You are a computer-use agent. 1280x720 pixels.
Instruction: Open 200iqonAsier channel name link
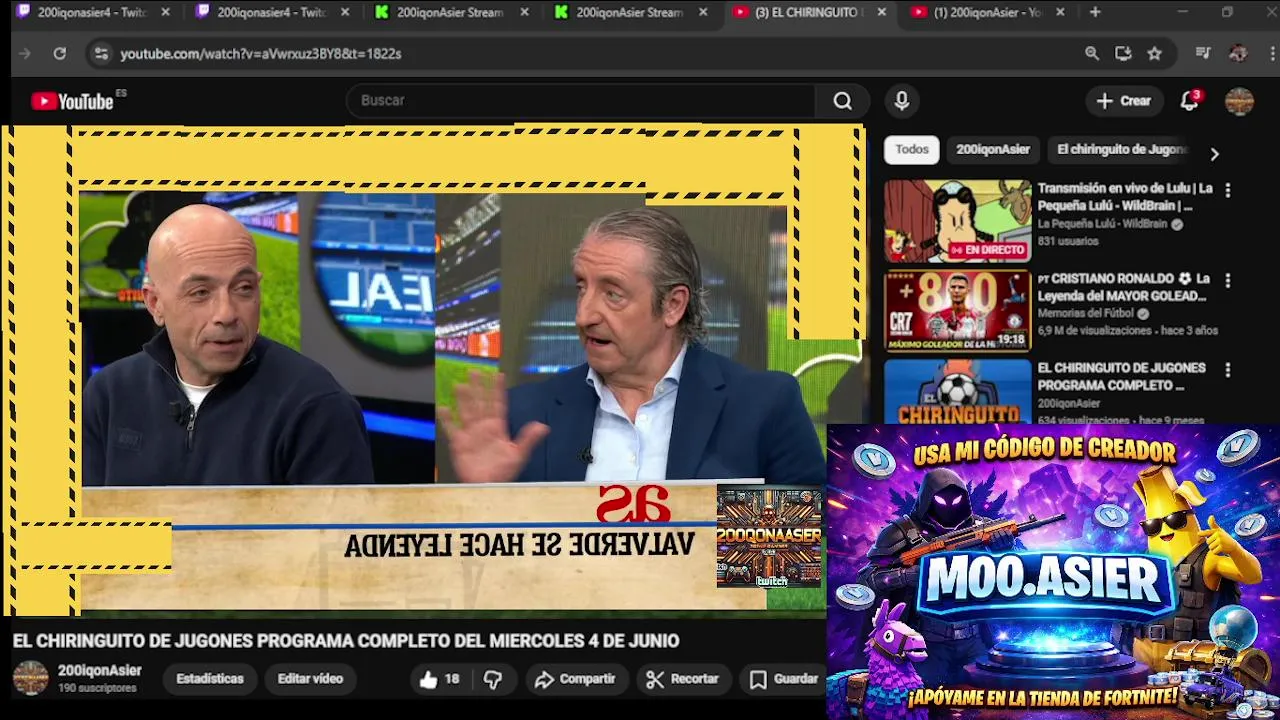pos(99,671)
